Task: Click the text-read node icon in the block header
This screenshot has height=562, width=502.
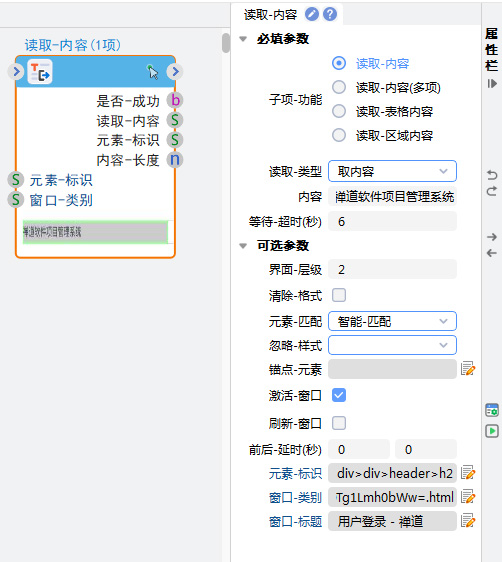Action: pyautogui.click(x=40, y=72)
